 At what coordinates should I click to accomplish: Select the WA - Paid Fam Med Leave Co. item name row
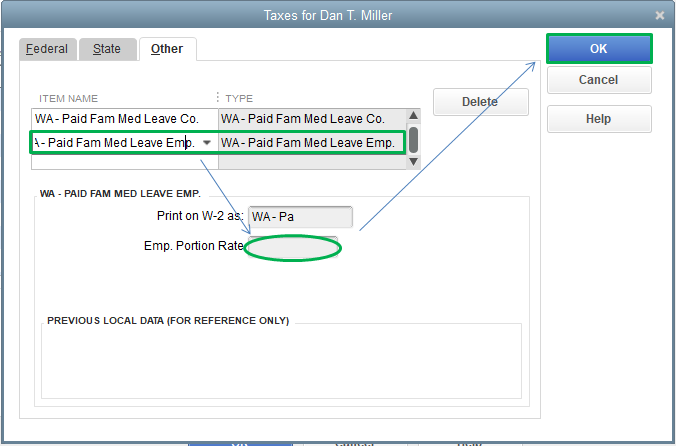tap(125, 119)
